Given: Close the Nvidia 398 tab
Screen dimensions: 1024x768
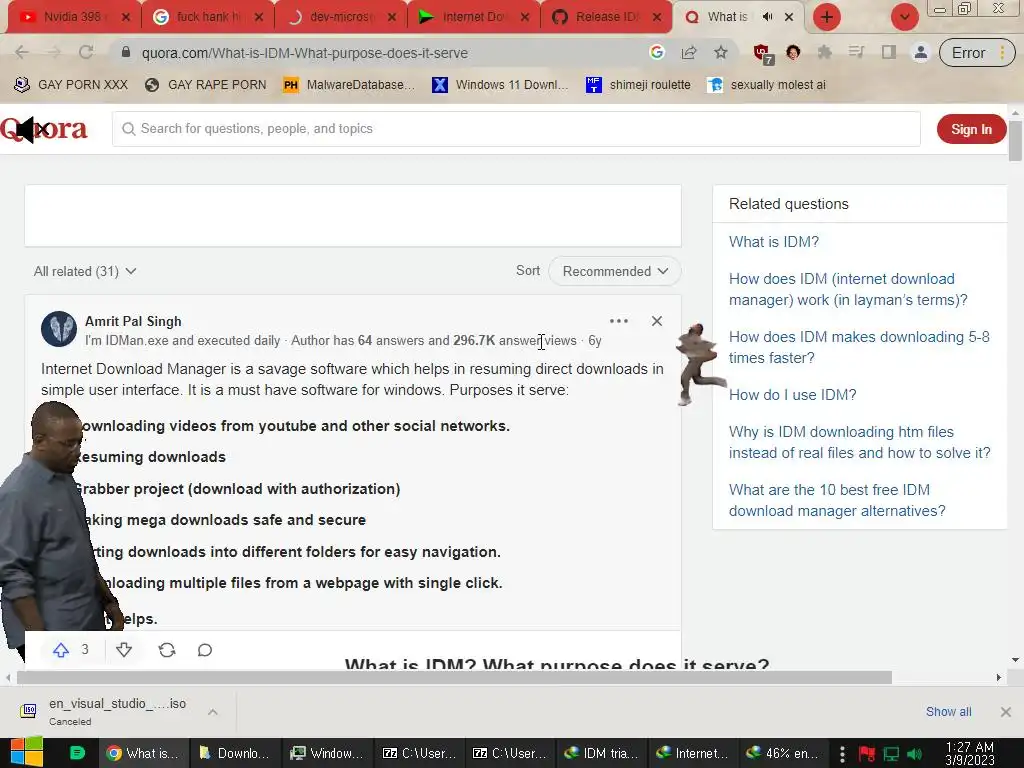Looking at the screenshot, I should click(126, 17).
